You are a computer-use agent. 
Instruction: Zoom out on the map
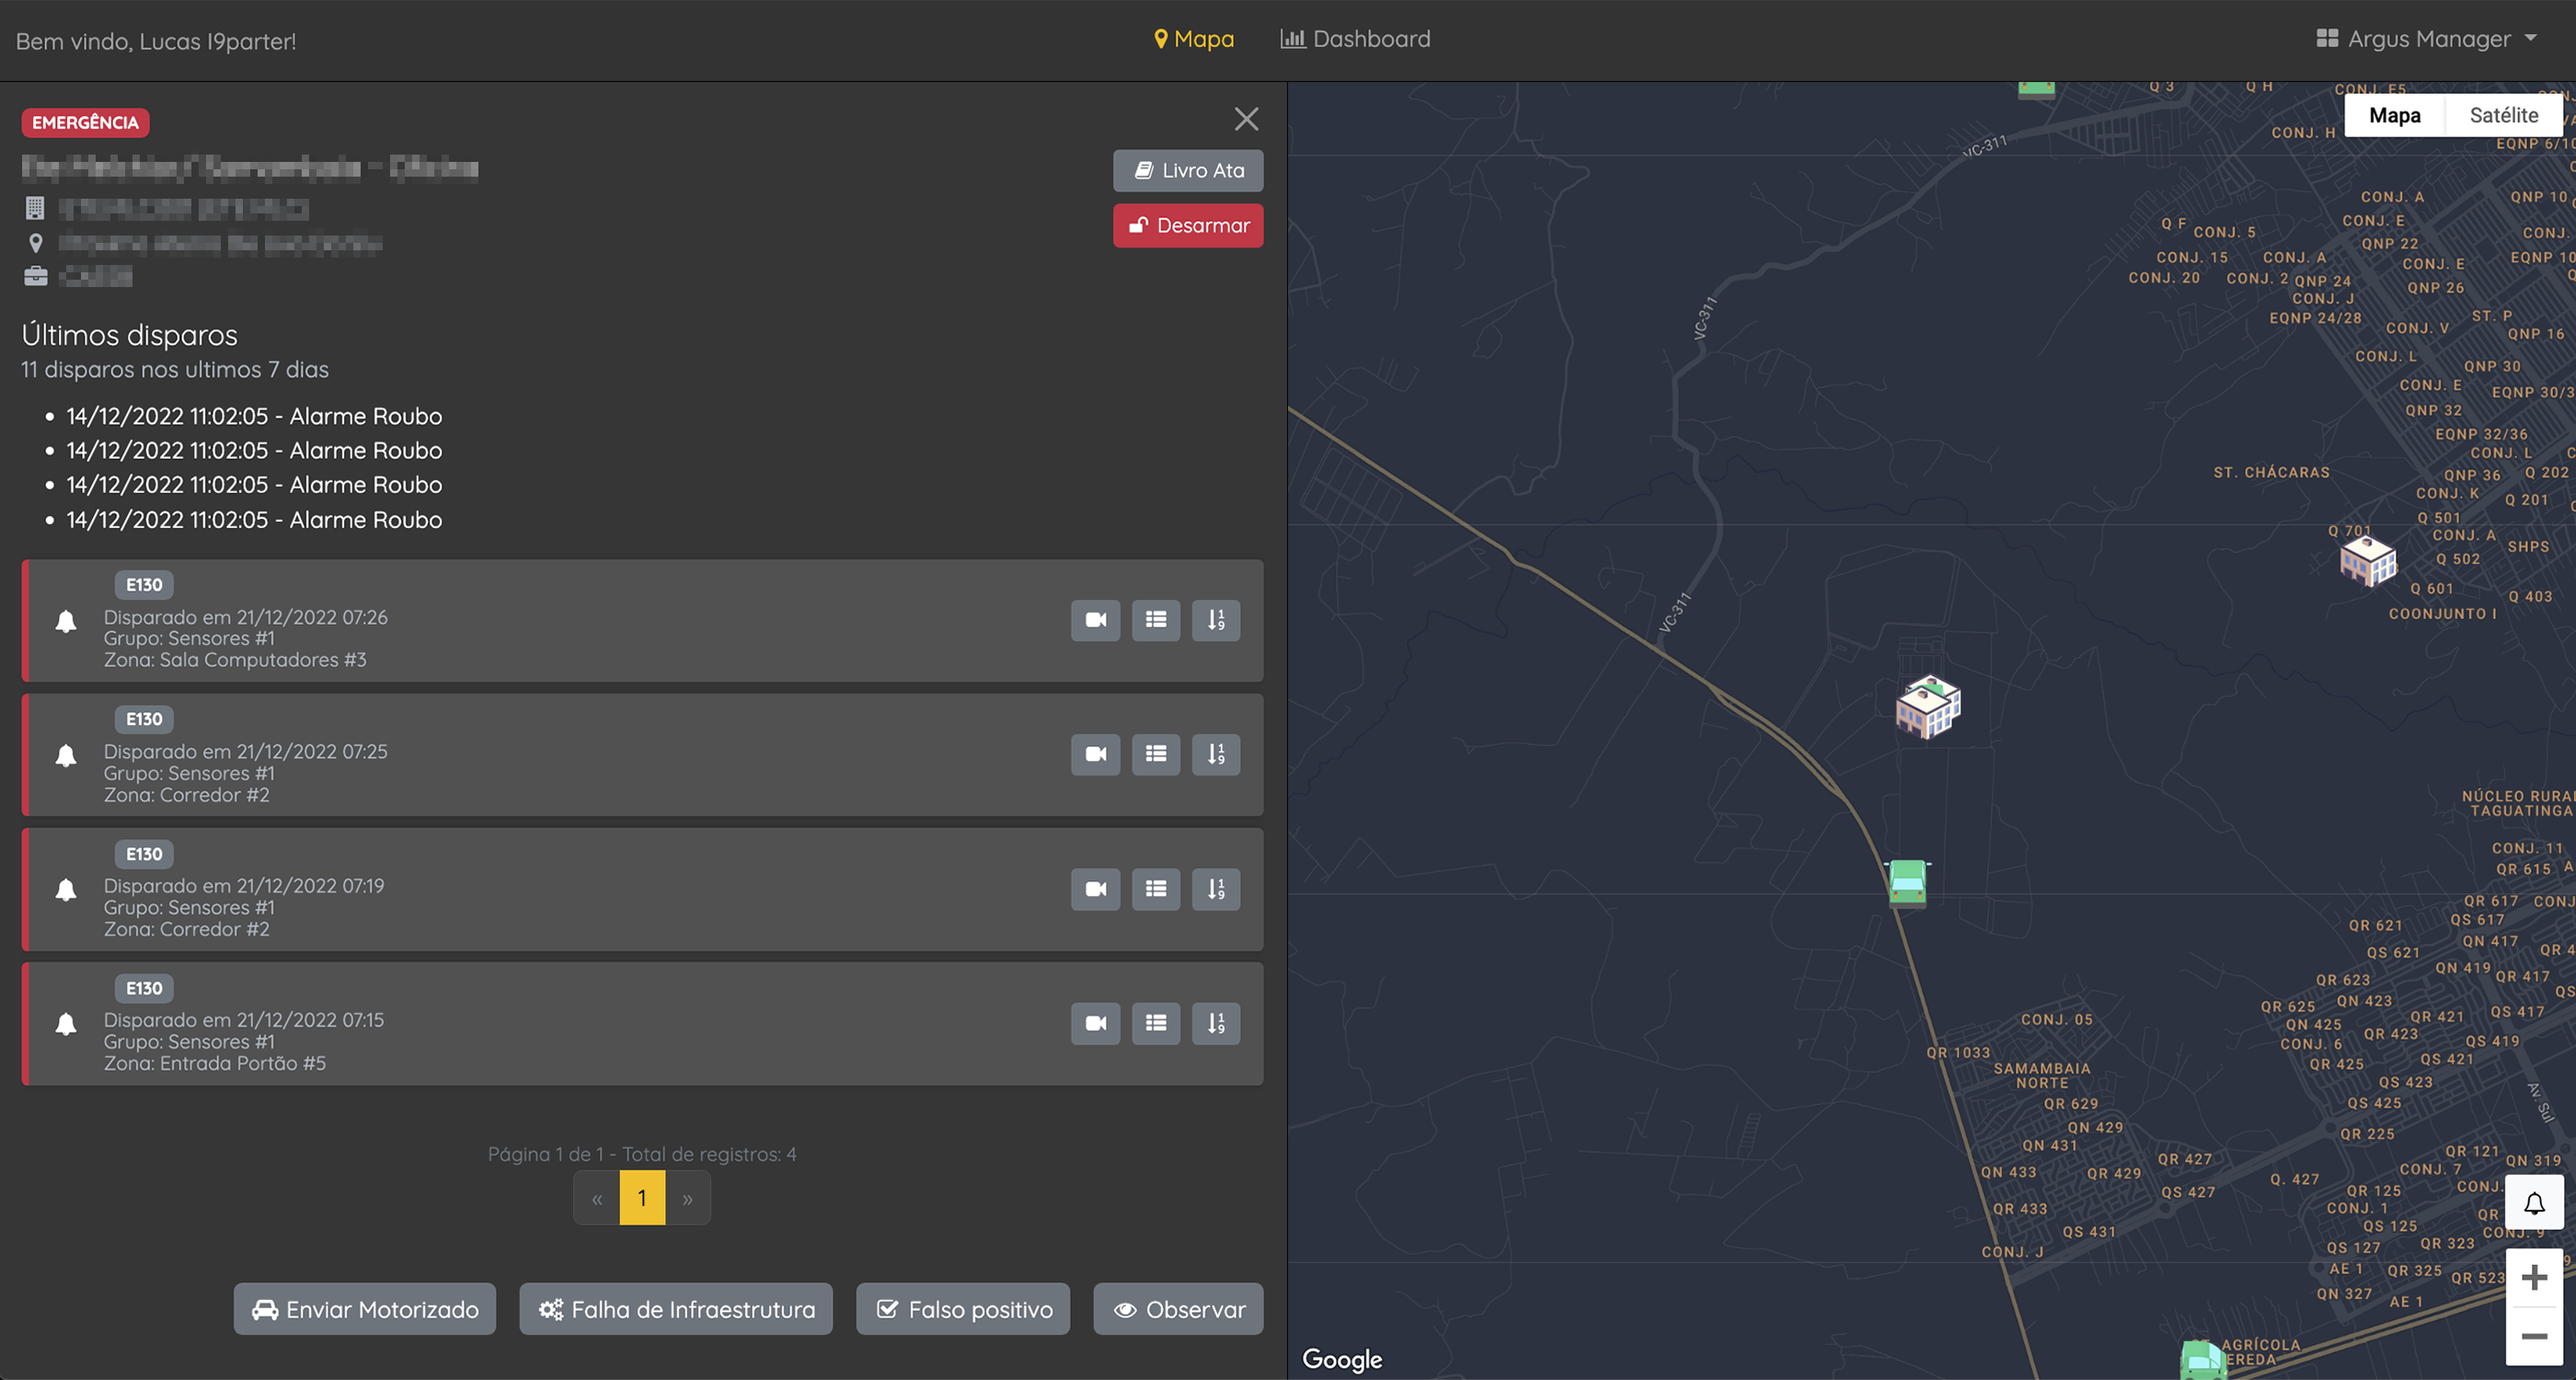point(2533,1336)
